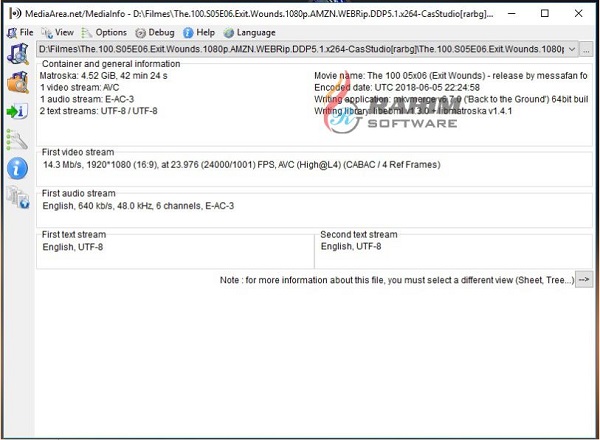Click "2 text streams: UTF-8 / UTF-8" line

99,111
